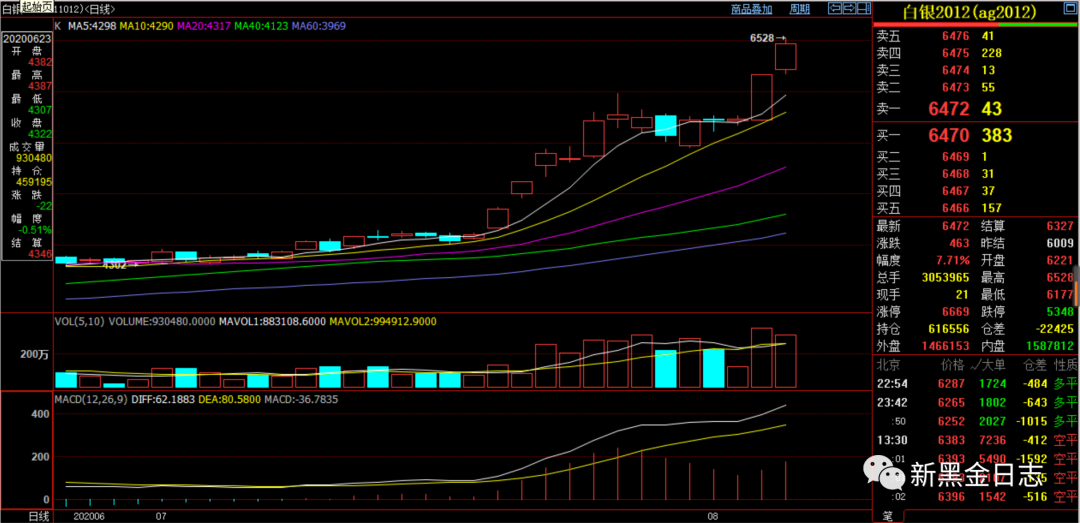Click the 成交量 value 930480
The image size is (1080, 523).
click(x=34, y=158)
